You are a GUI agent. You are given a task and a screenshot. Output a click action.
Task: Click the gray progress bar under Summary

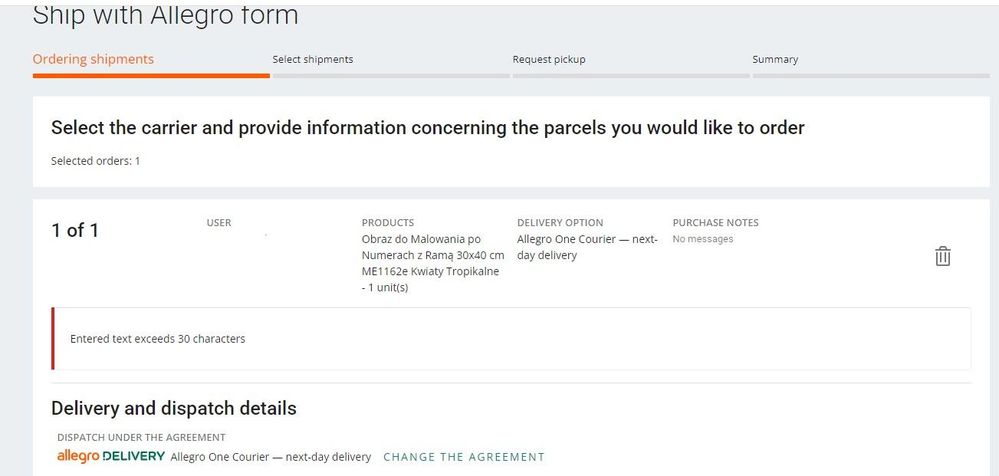[871, 76]
